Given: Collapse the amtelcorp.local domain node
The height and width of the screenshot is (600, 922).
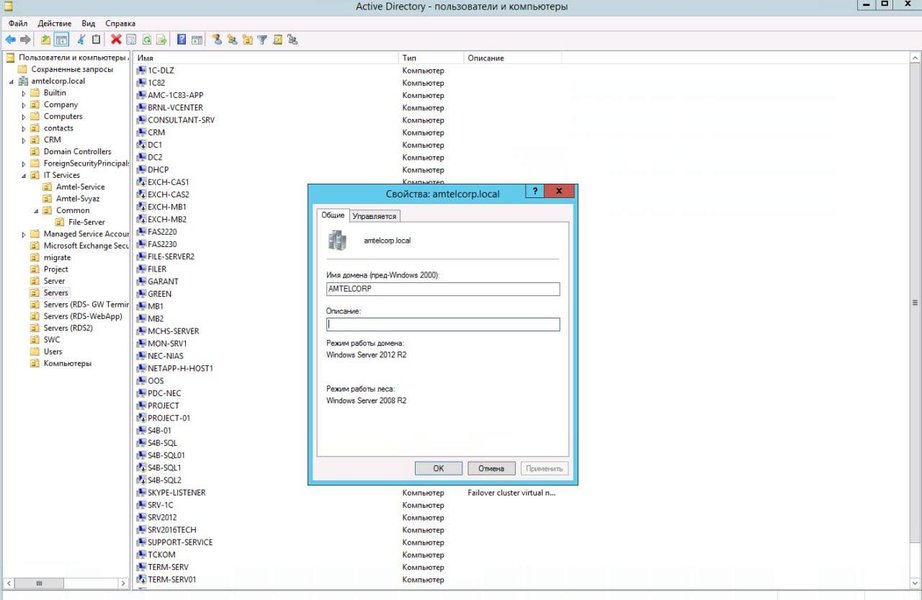Looking at the screenshot, I should 10,81.
